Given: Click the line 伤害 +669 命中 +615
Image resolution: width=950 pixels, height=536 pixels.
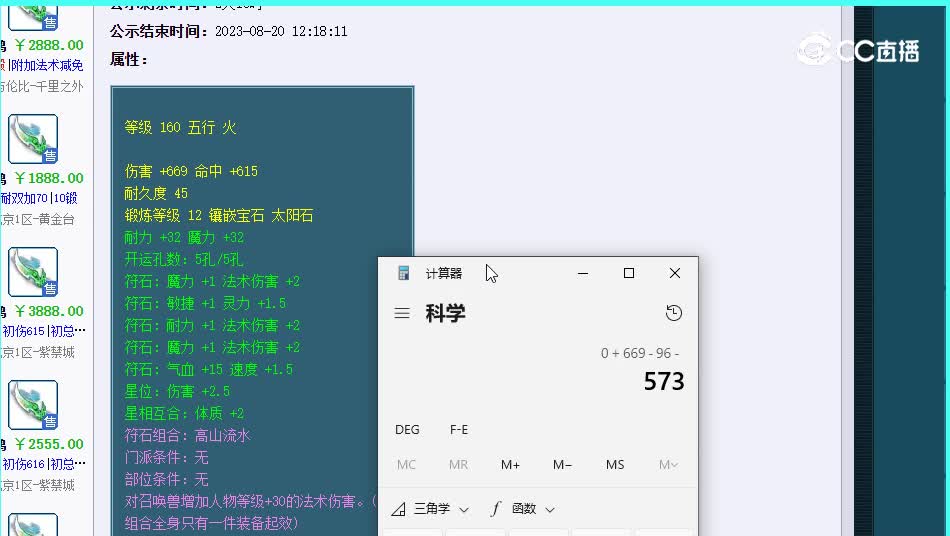Looking at the screenshot, I should [x=191, y=171].
